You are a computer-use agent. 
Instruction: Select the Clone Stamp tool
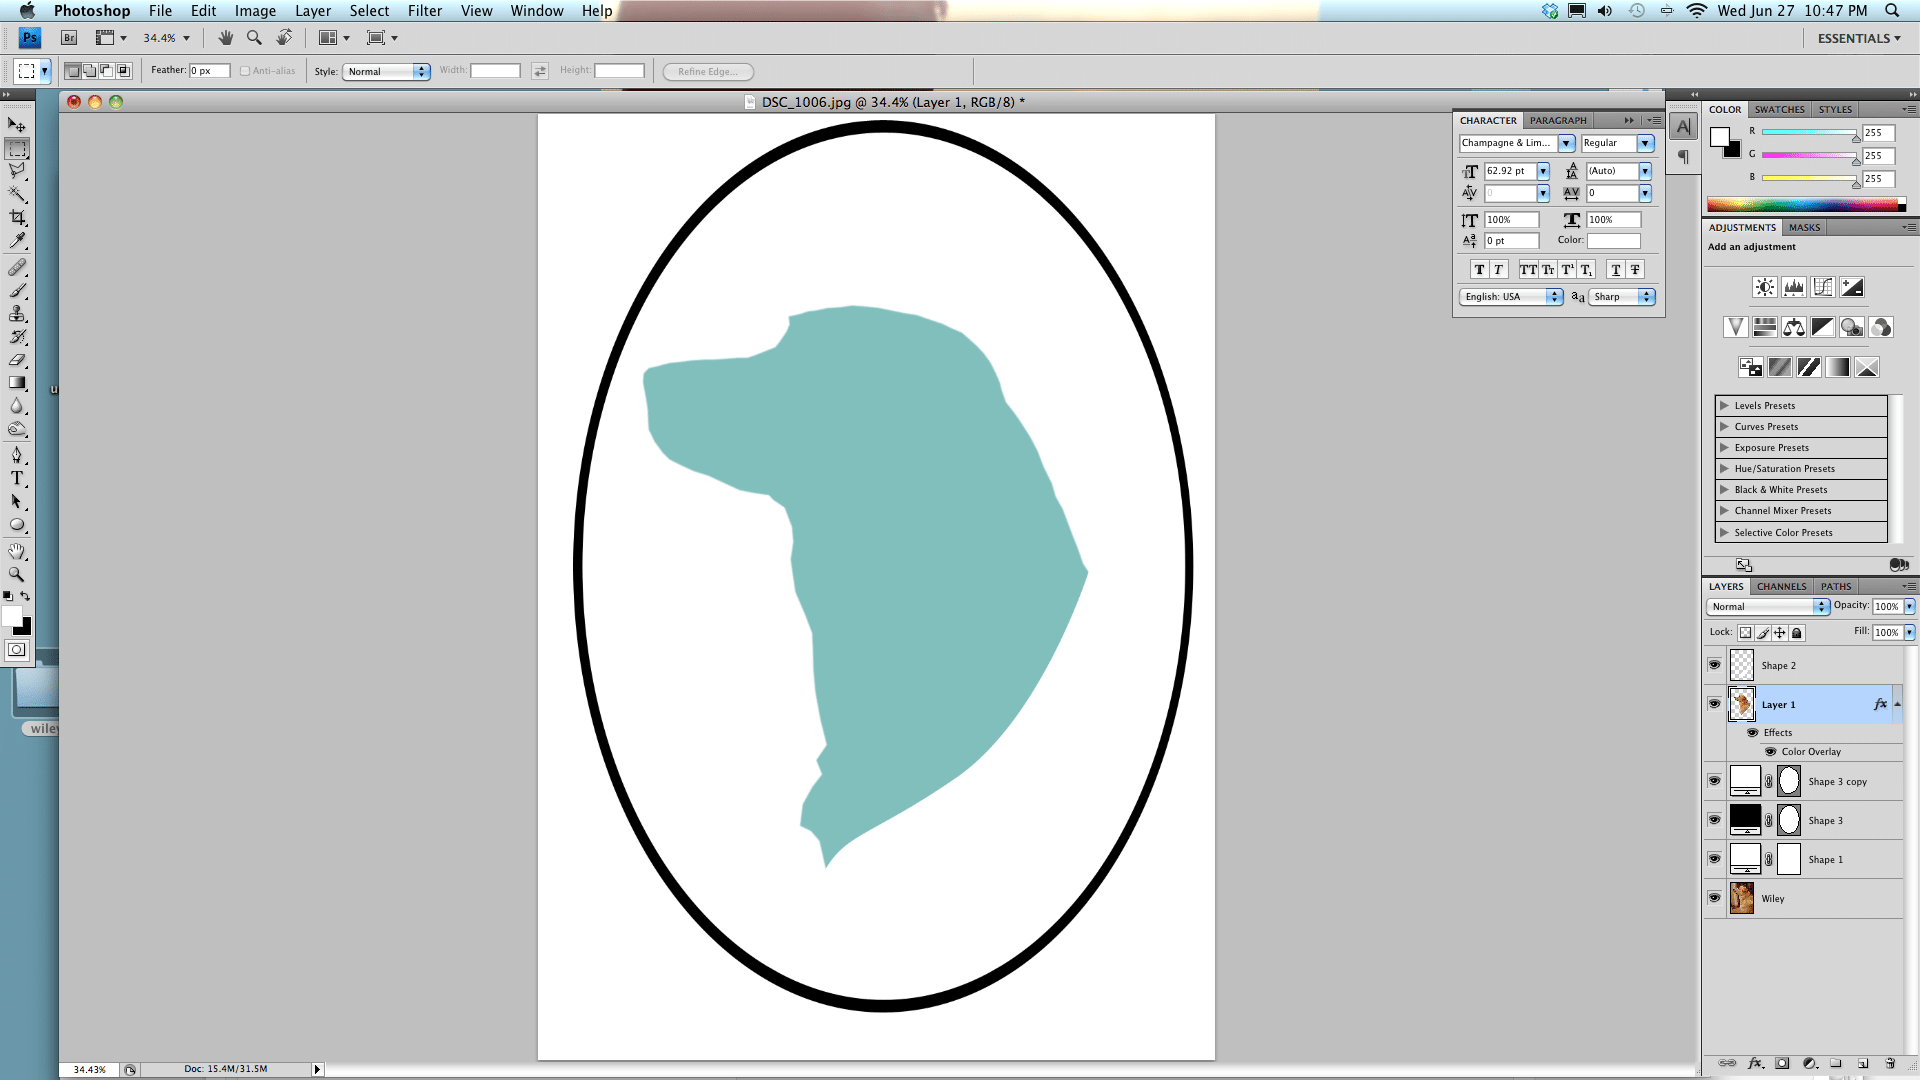pyautogui.click(x=17, y=314)
